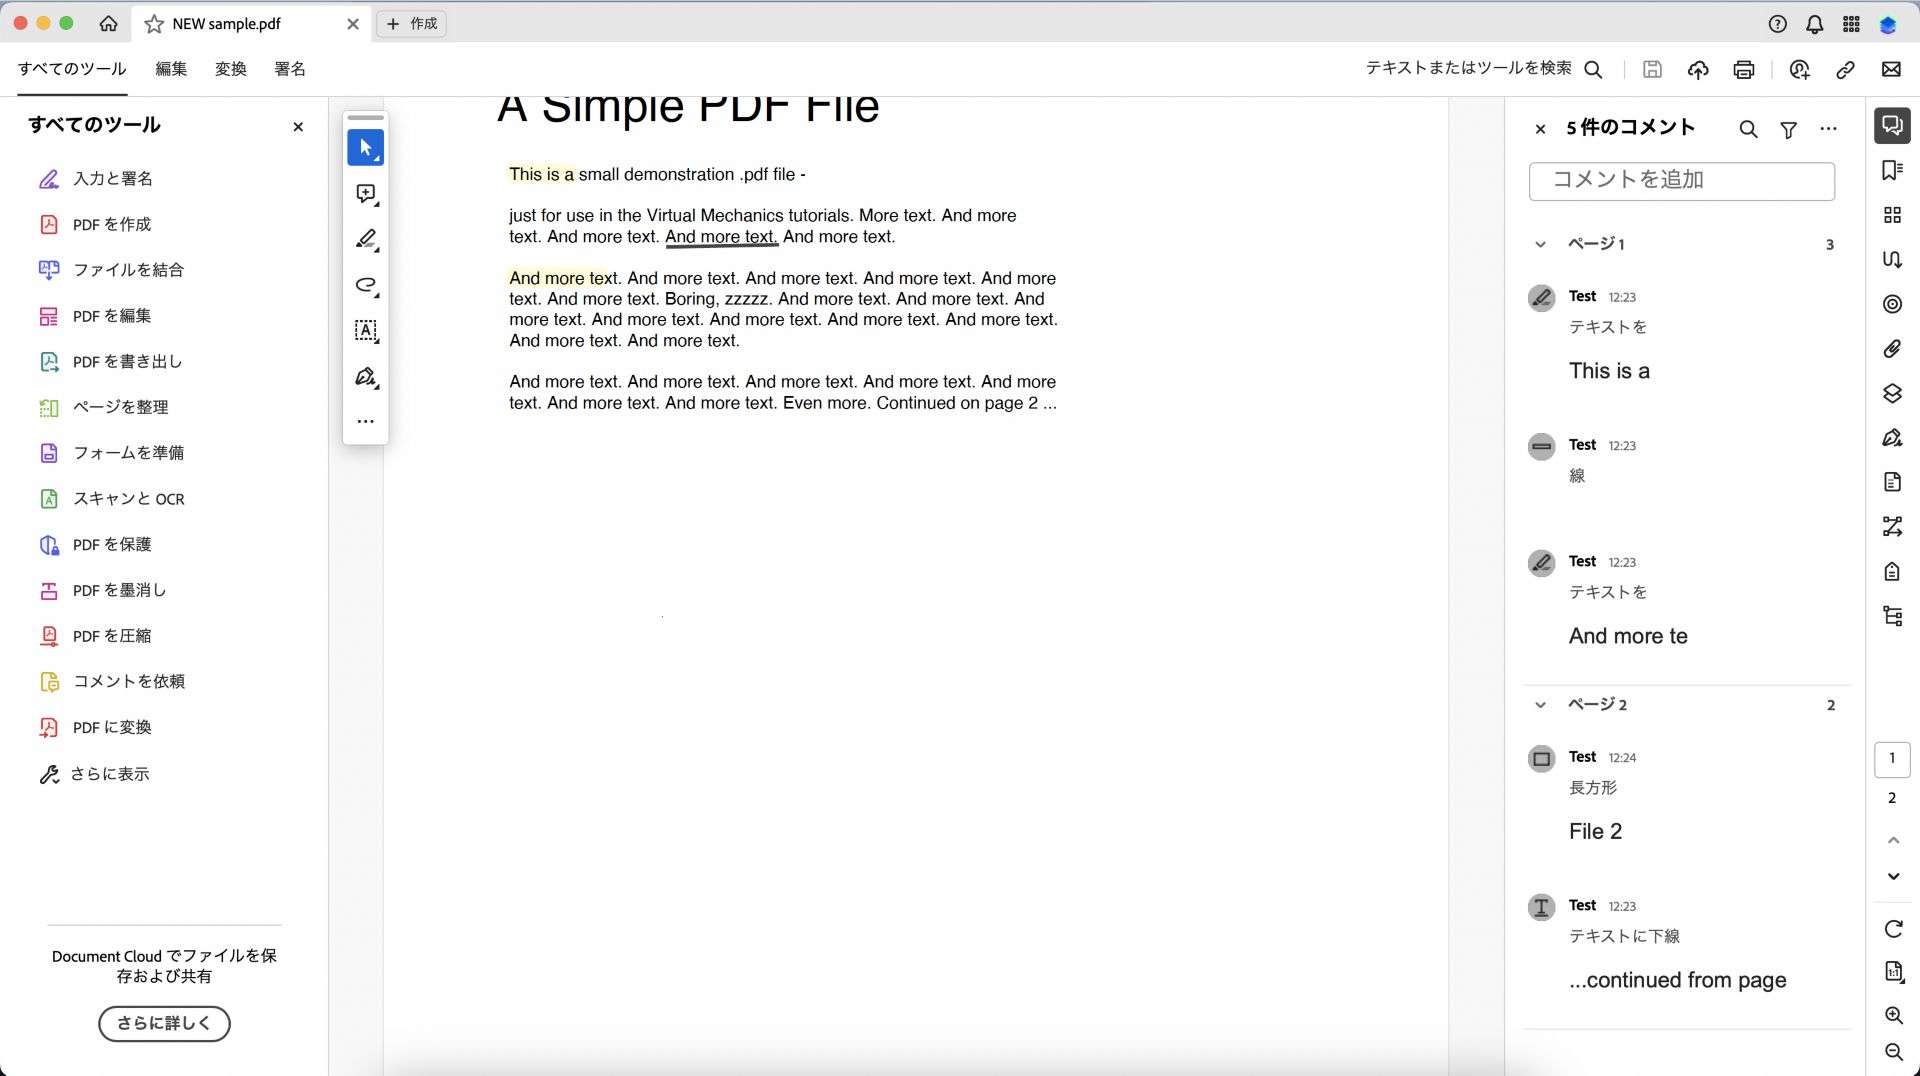The height and width of the screenshot is (1076, 1920).
Task: Open the 編集 menu tab
Action: click(171, 69)
